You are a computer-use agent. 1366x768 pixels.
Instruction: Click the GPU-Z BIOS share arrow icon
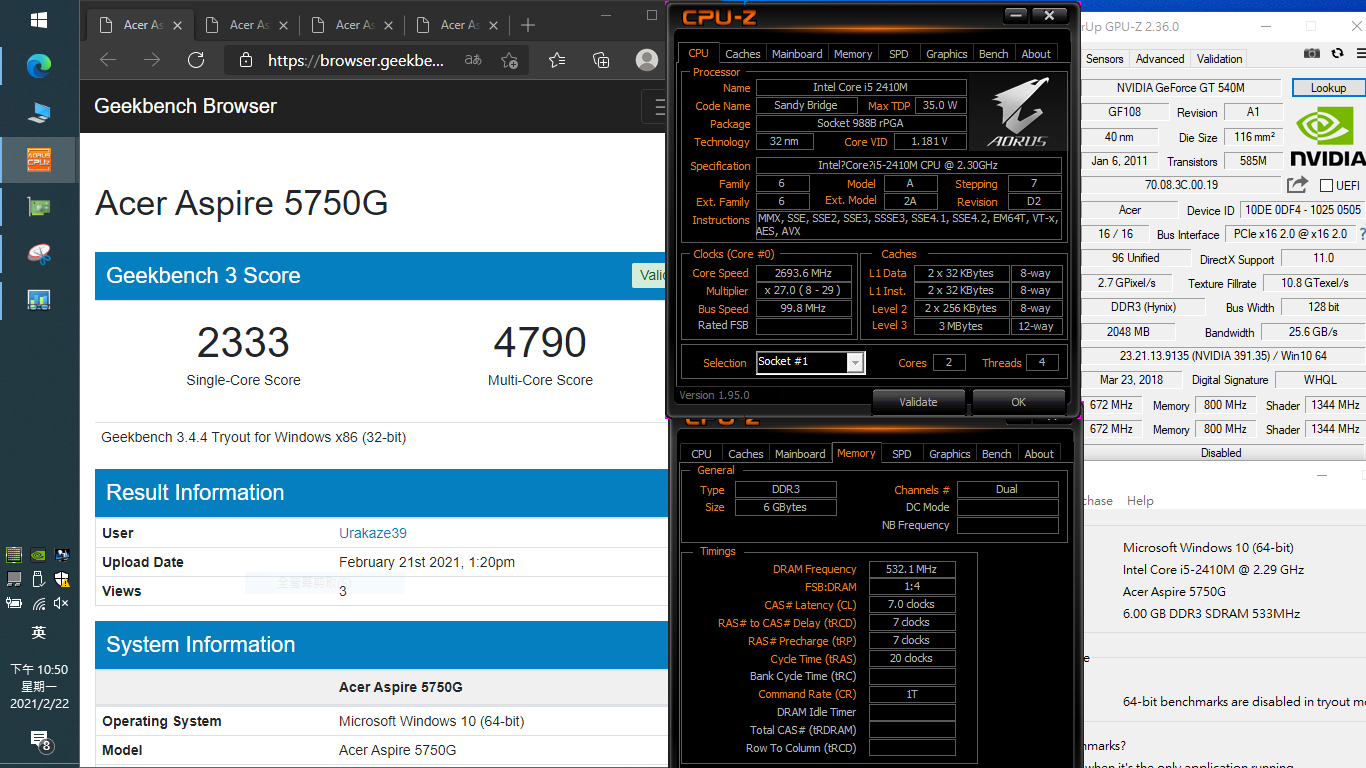pos(1297,184)
